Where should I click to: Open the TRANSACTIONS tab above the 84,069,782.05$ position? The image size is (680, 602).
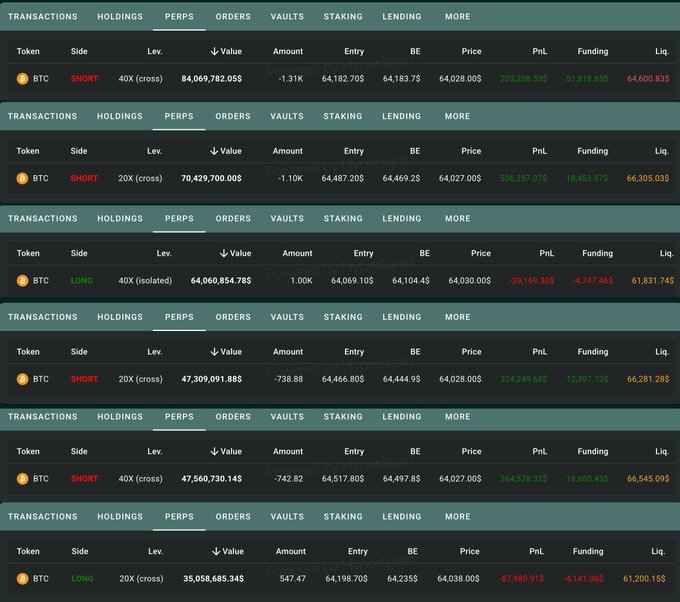[42, 16]
